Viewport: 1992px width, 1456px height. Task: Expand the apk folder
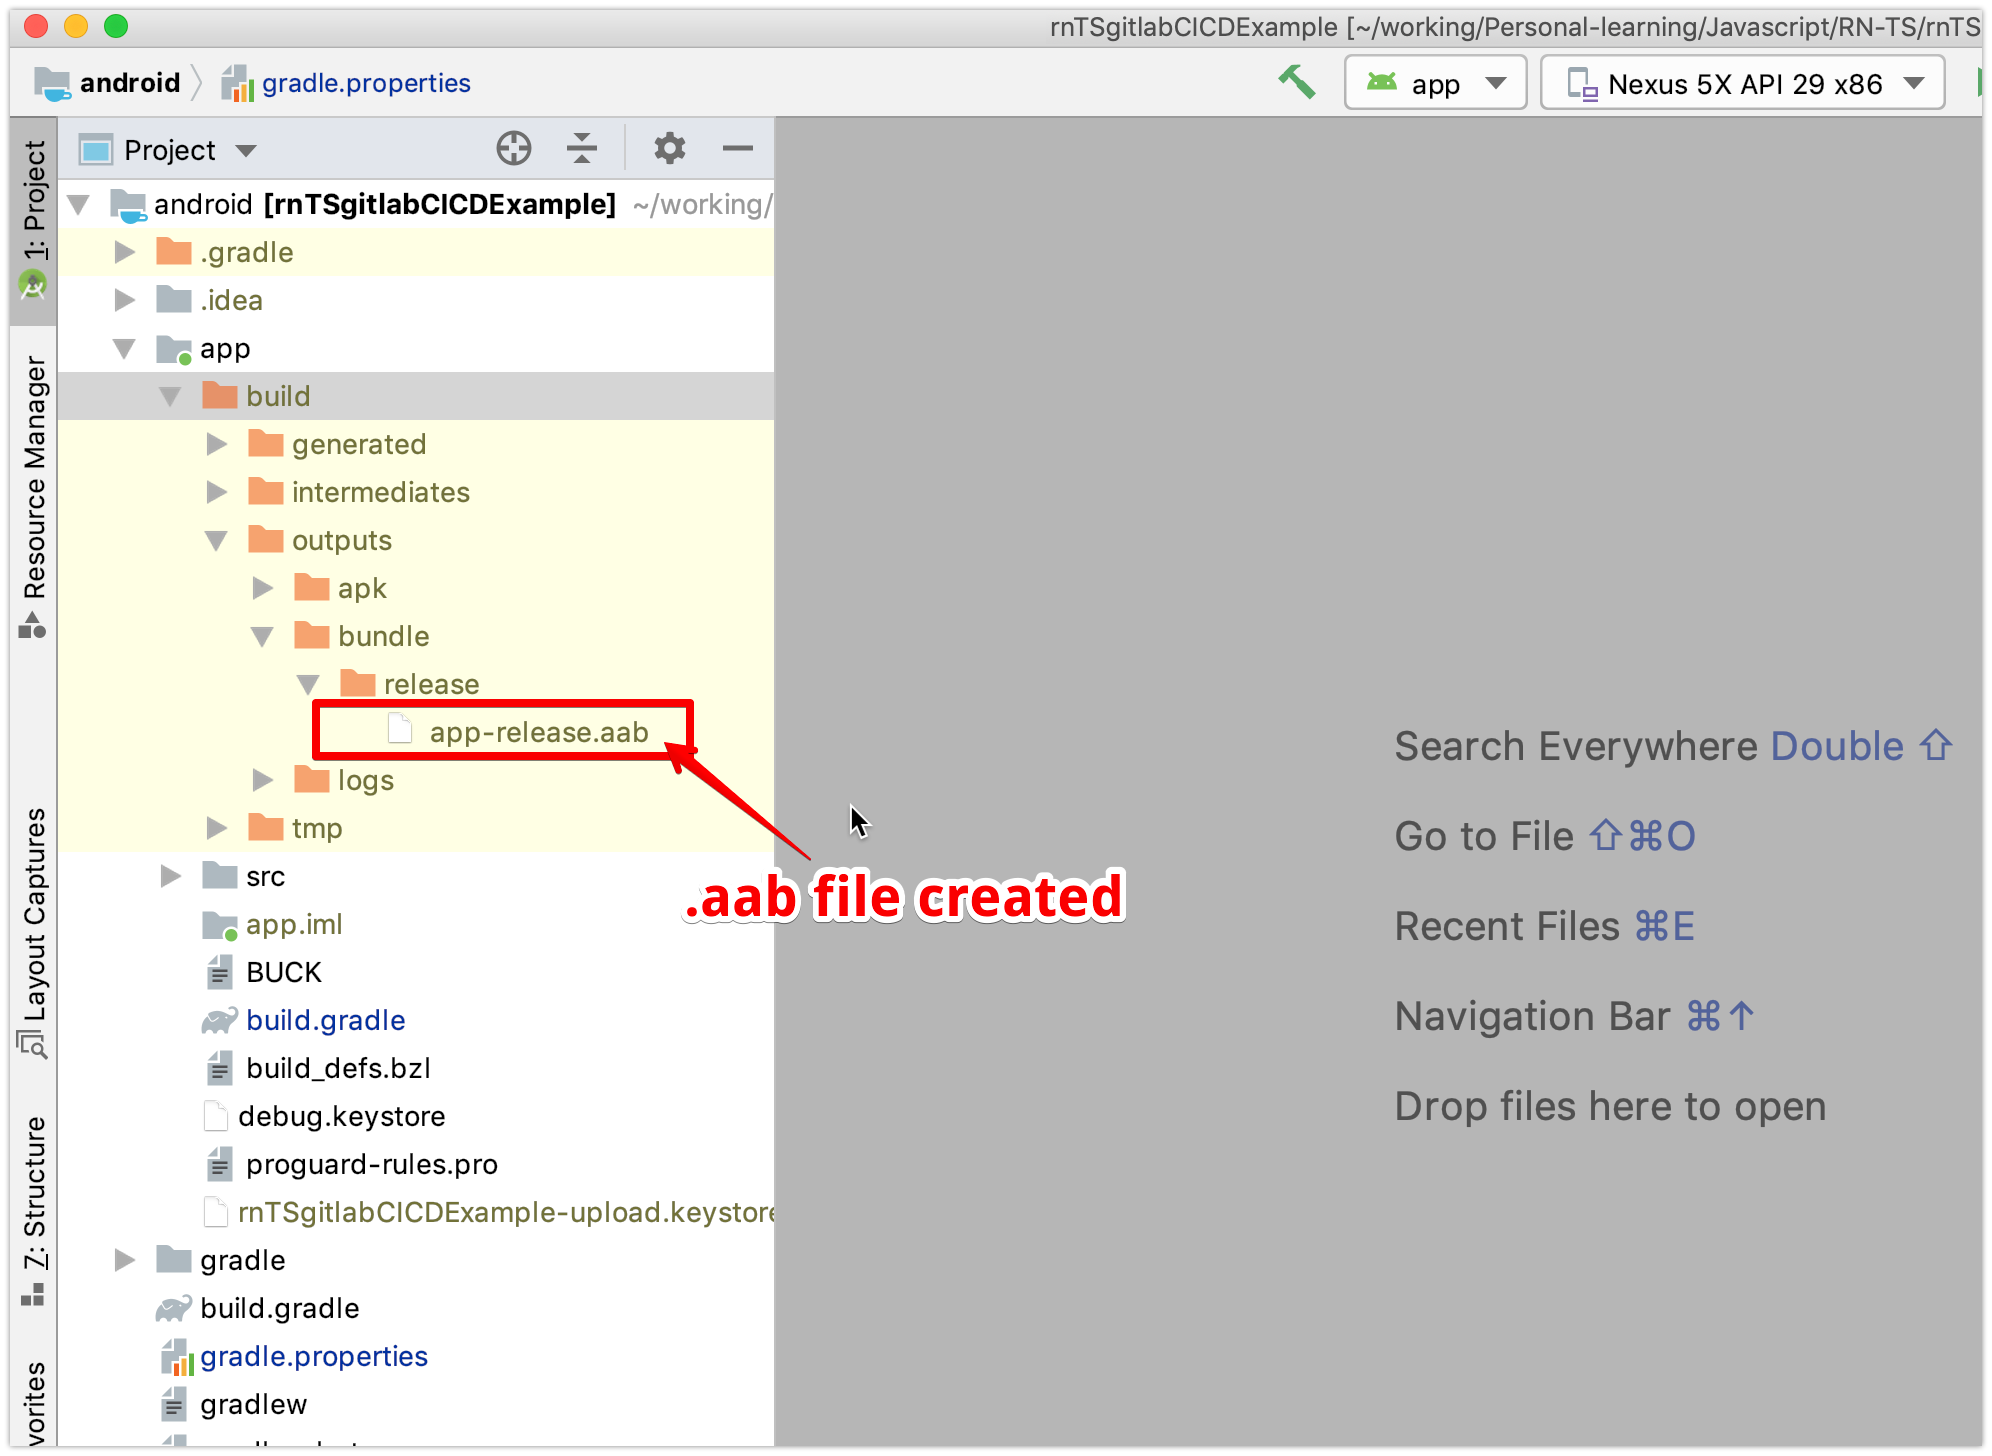click(x=263, y=588)
